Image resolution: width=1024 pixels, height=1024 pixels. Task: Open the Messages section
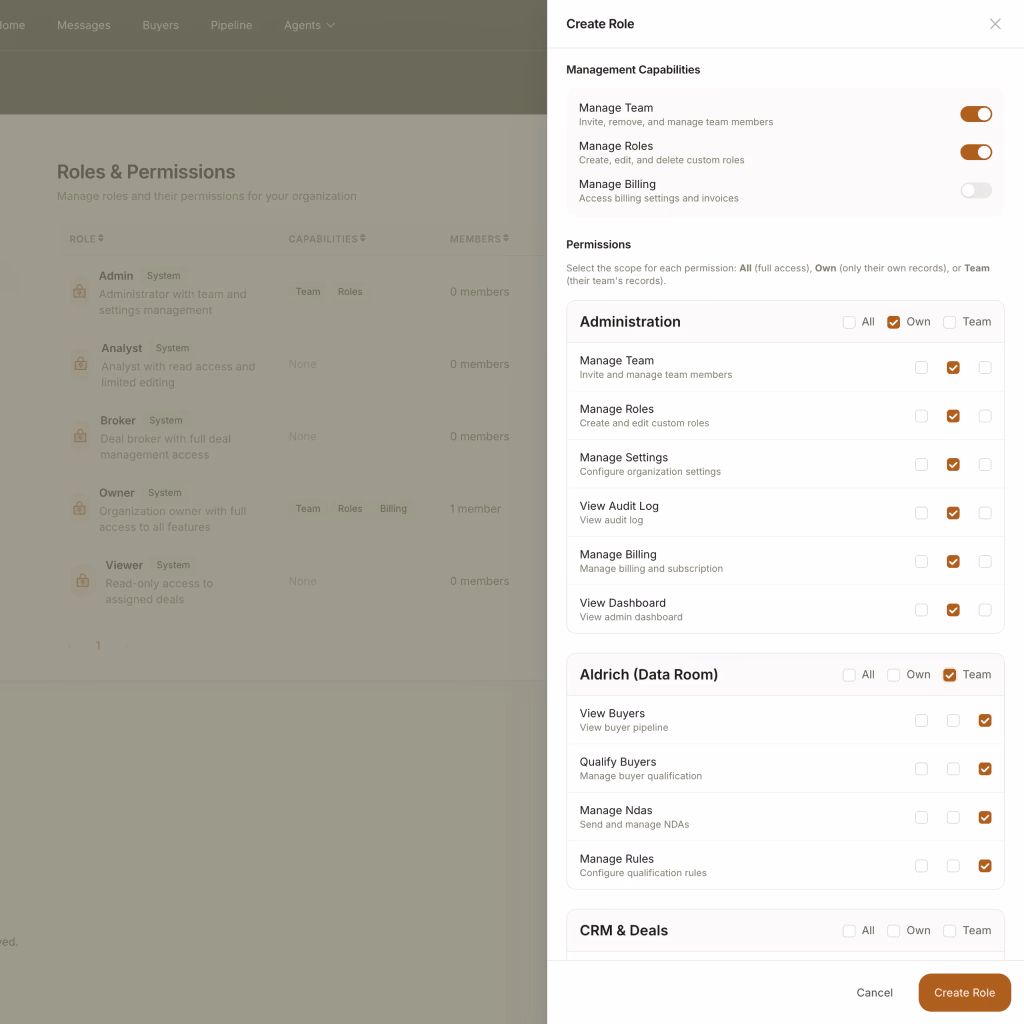(84, 25)
